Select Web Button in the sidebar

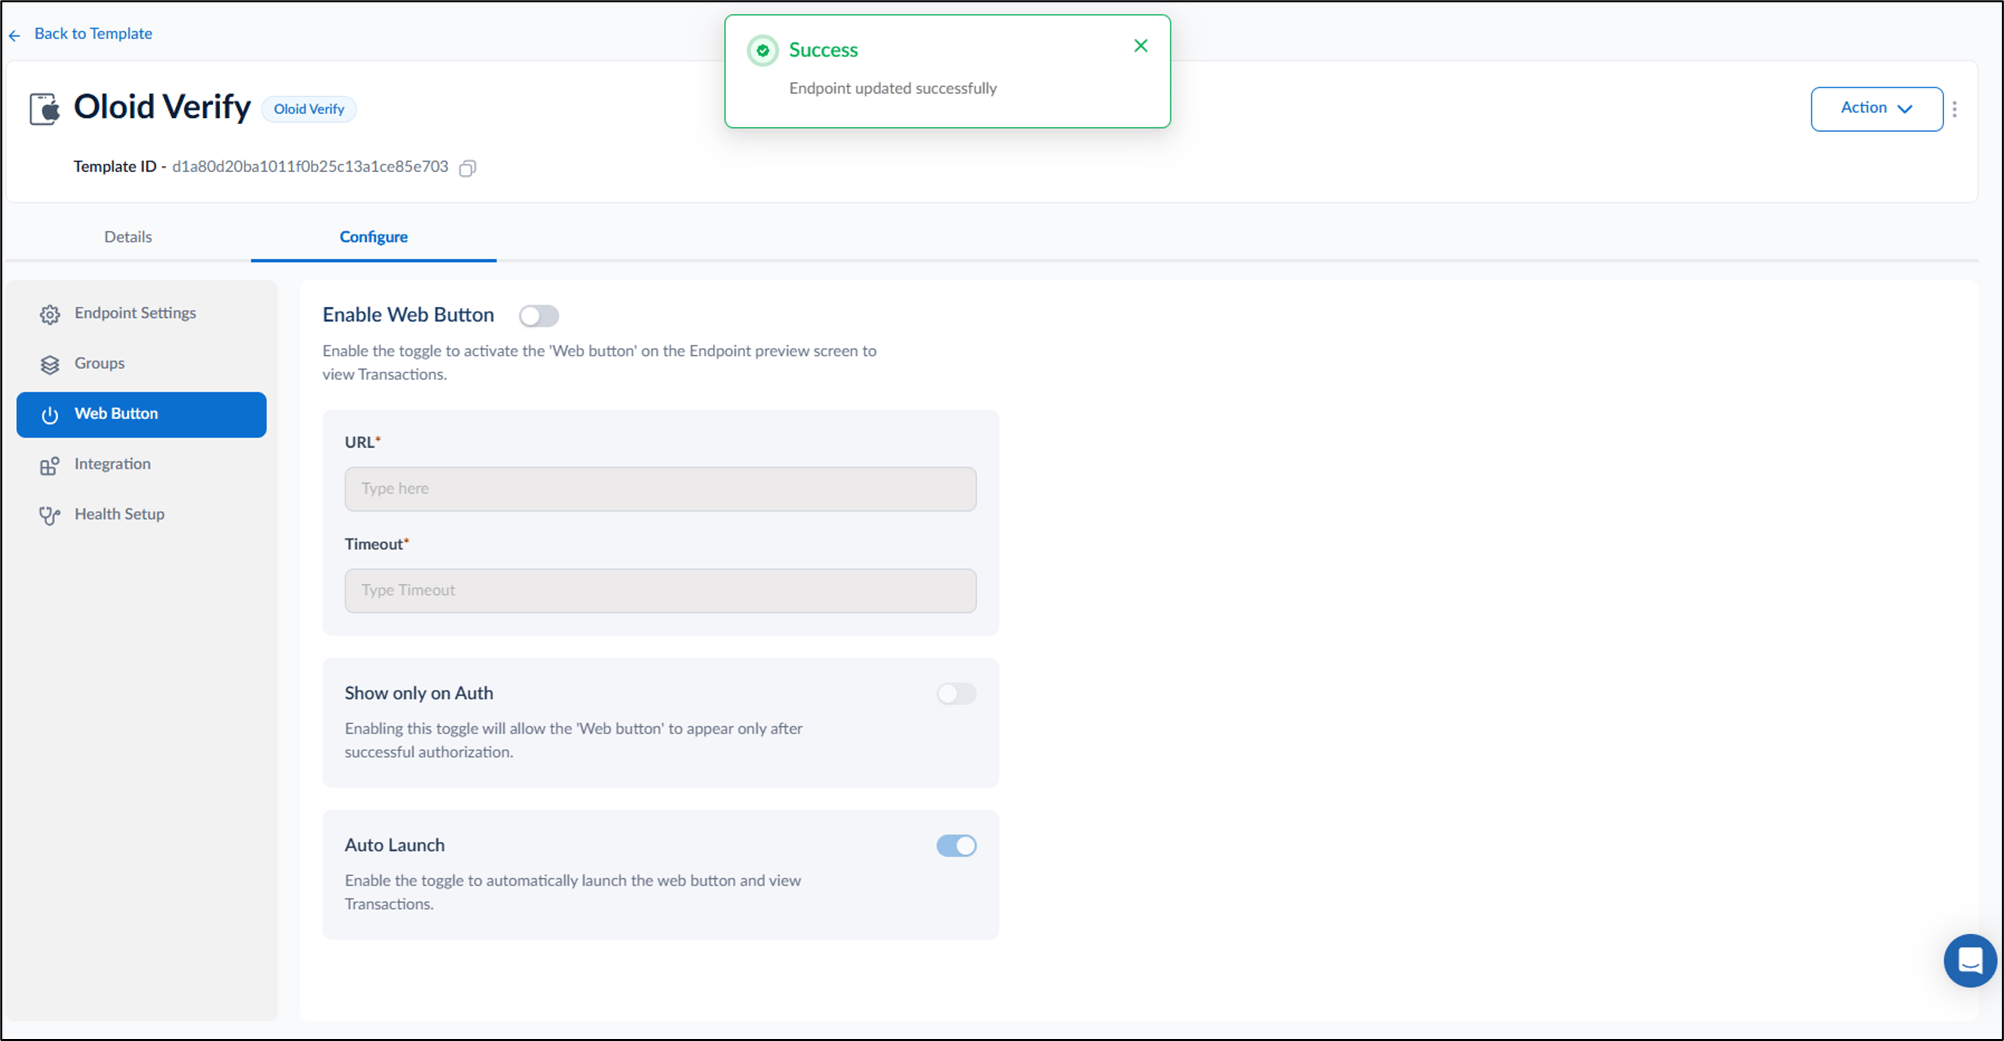click(x=141, y=414)
